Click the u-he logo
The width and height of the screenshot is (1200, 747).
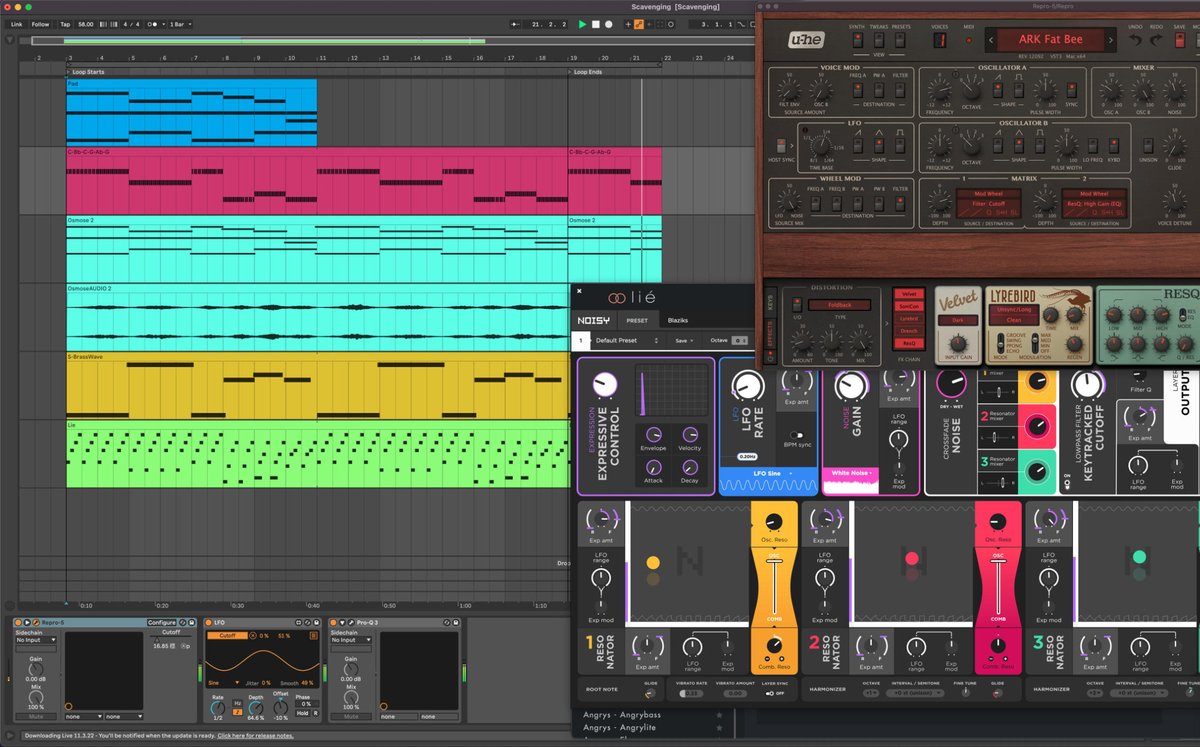(x=807, y=40)
